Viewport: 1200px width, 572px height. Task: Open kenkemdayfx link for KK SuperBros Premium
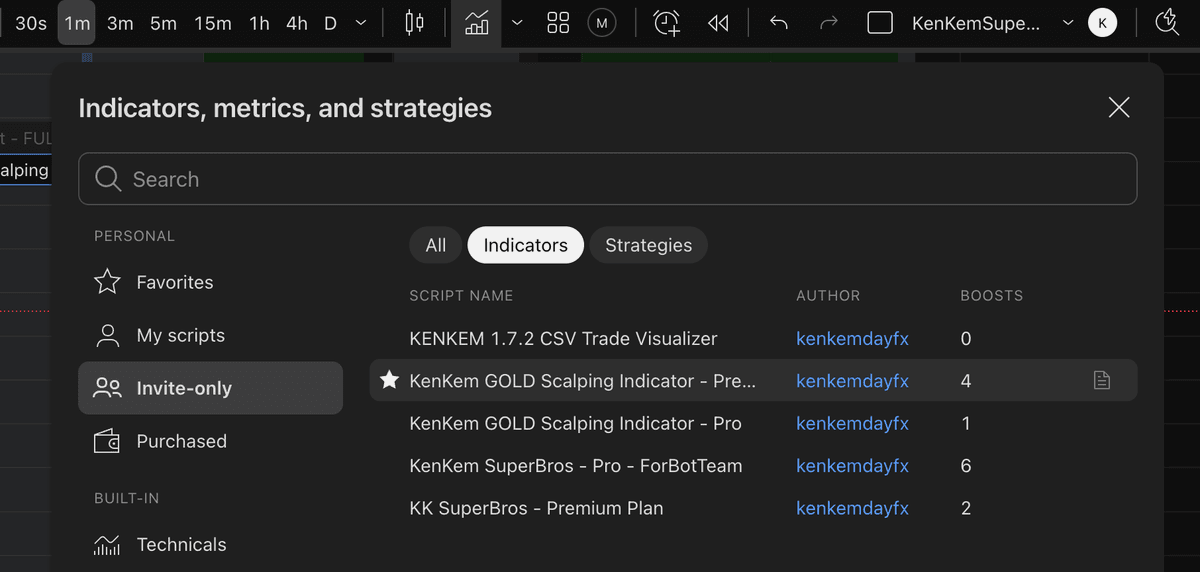point(852,508)
